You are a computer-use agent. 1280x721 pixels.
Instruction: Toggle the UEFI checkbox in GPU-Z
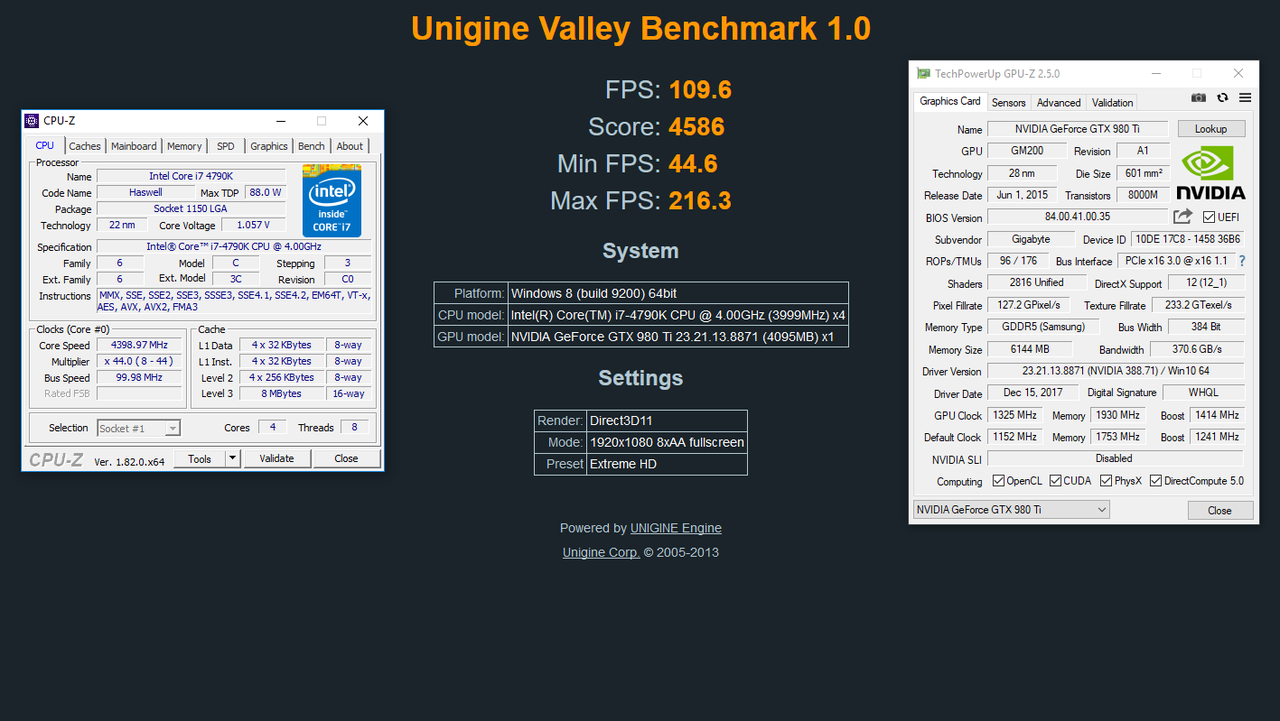(x=1209, y=217)
